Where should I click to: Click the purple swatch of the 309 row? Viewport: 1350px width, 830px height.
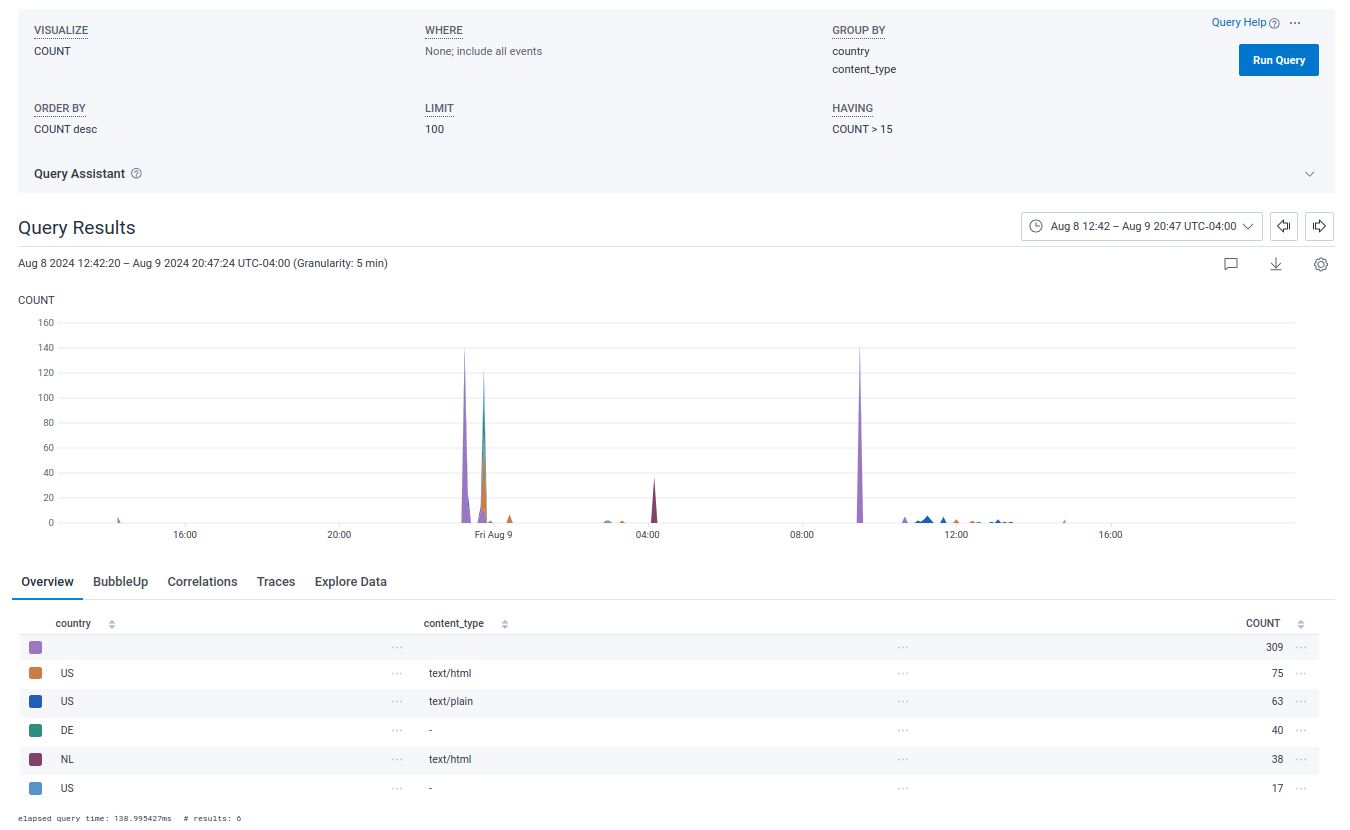36,648
